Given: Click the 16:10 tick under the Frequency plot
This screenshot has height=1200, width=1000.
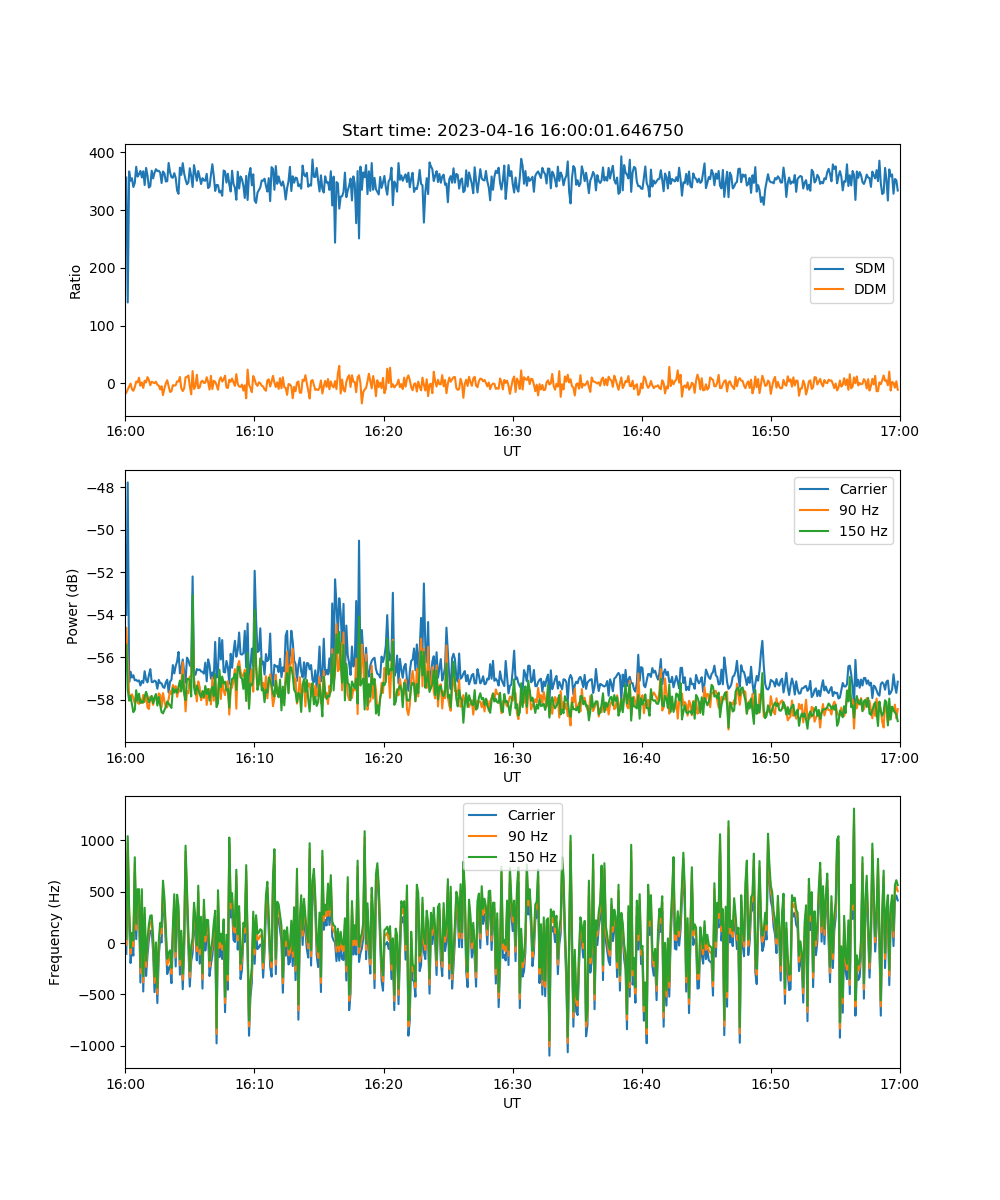Looking at the screenshot, I should [254, 1084].
